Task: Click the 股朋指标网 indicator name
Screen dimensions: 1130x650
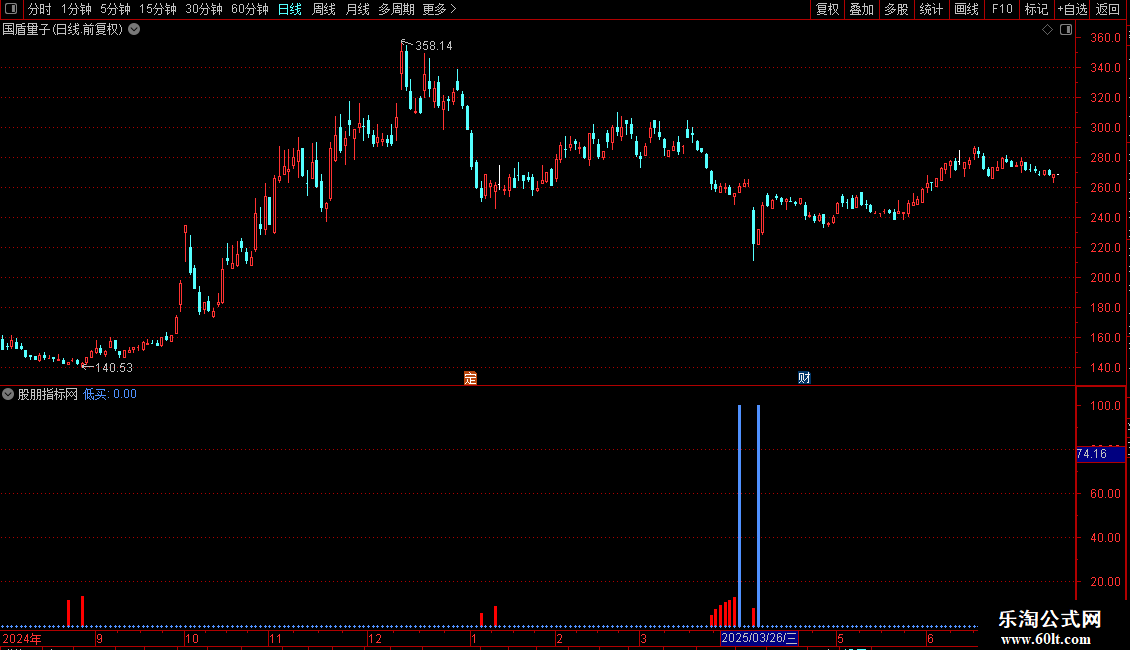Action: pos(48,394)
